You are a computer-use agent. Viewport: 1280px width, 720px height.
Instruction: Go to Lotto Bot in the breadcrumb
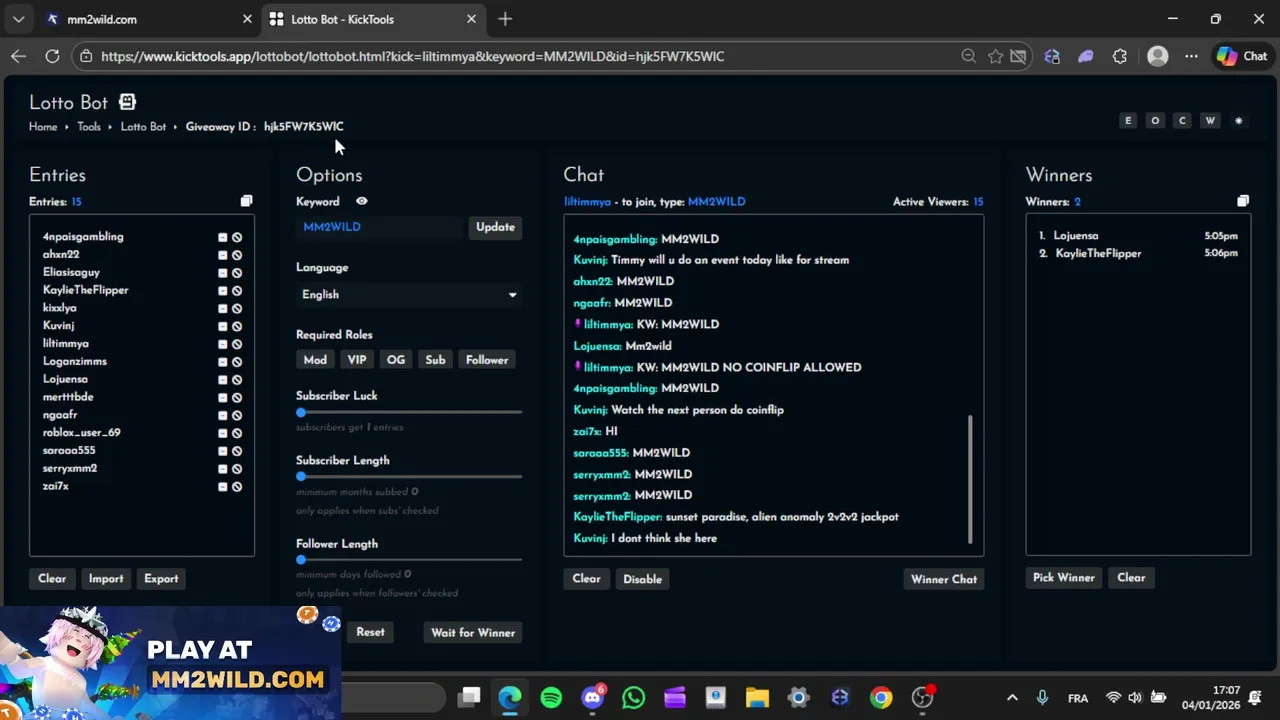tap(143, 127)
